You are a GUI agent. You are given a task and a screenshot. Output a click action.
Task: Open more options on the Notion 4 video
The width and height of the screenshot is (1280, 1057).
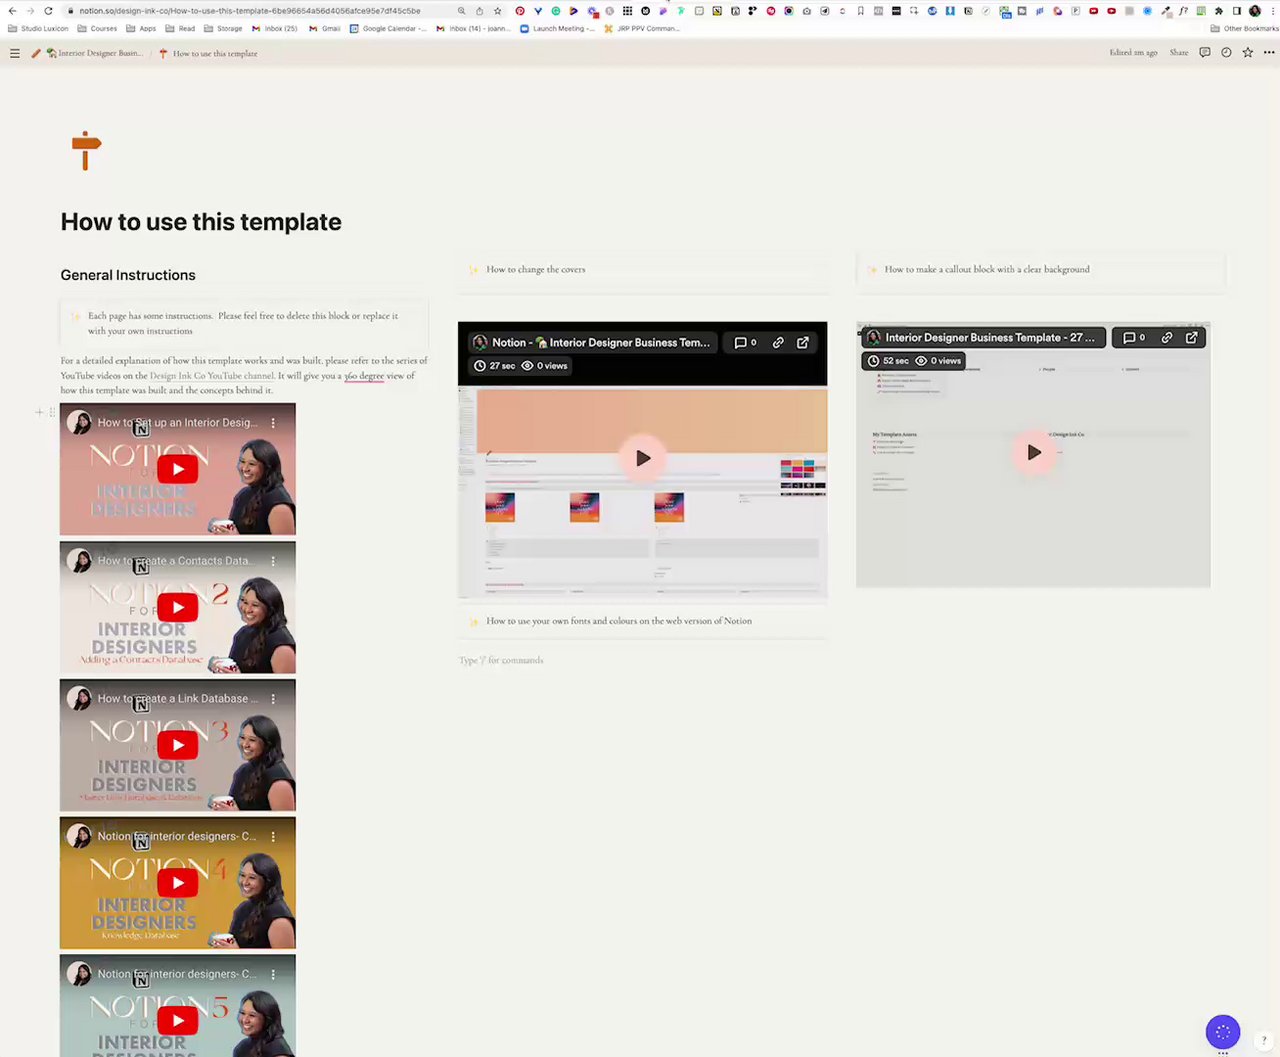[x=273, y=837]
